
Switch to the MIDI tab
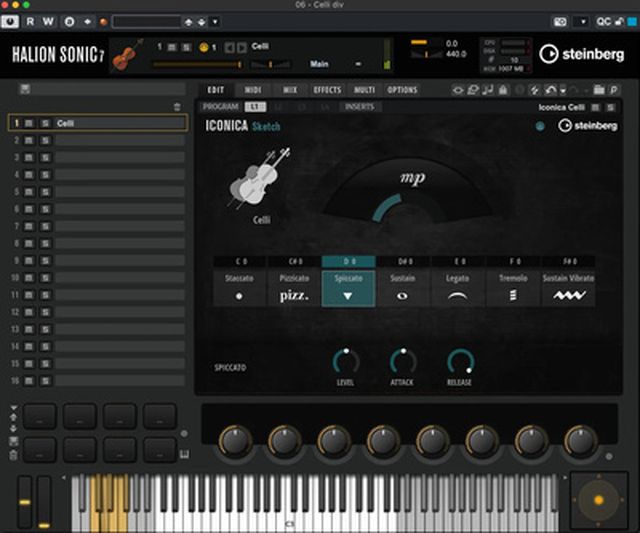tap(253, 90)
